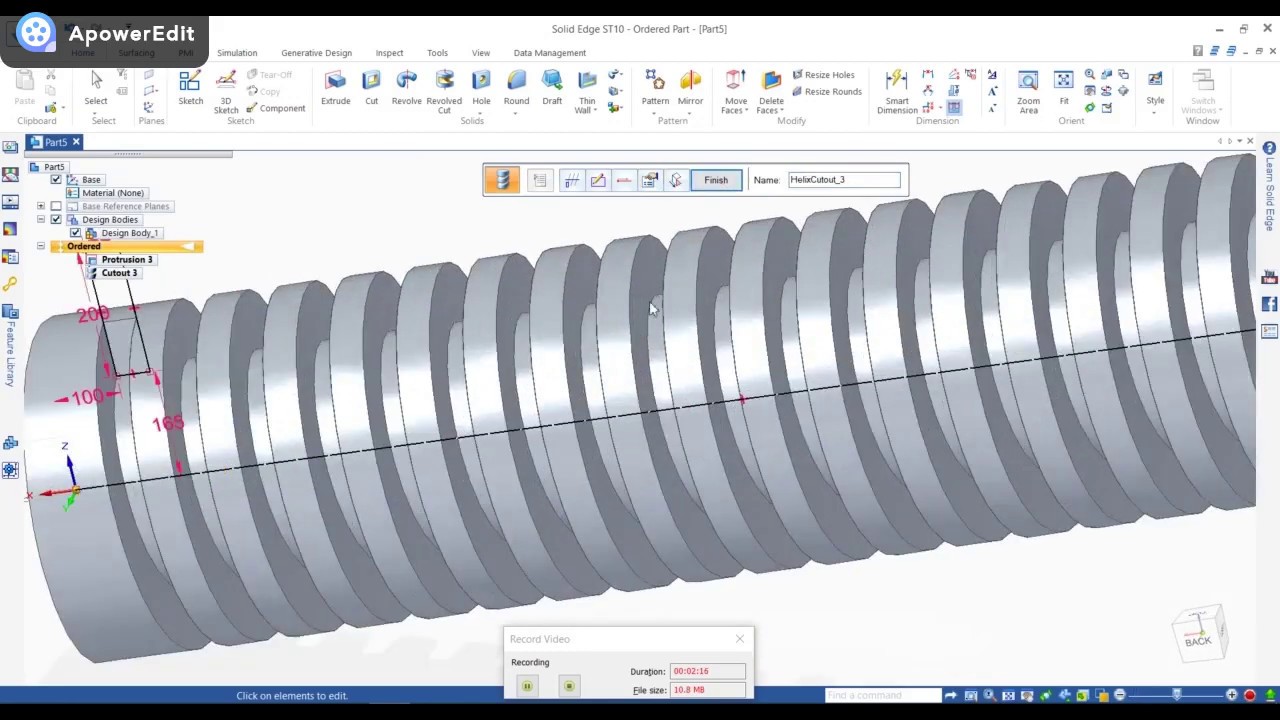Activate Smart Dimension
1280x720 pixels.
point(897,91)
